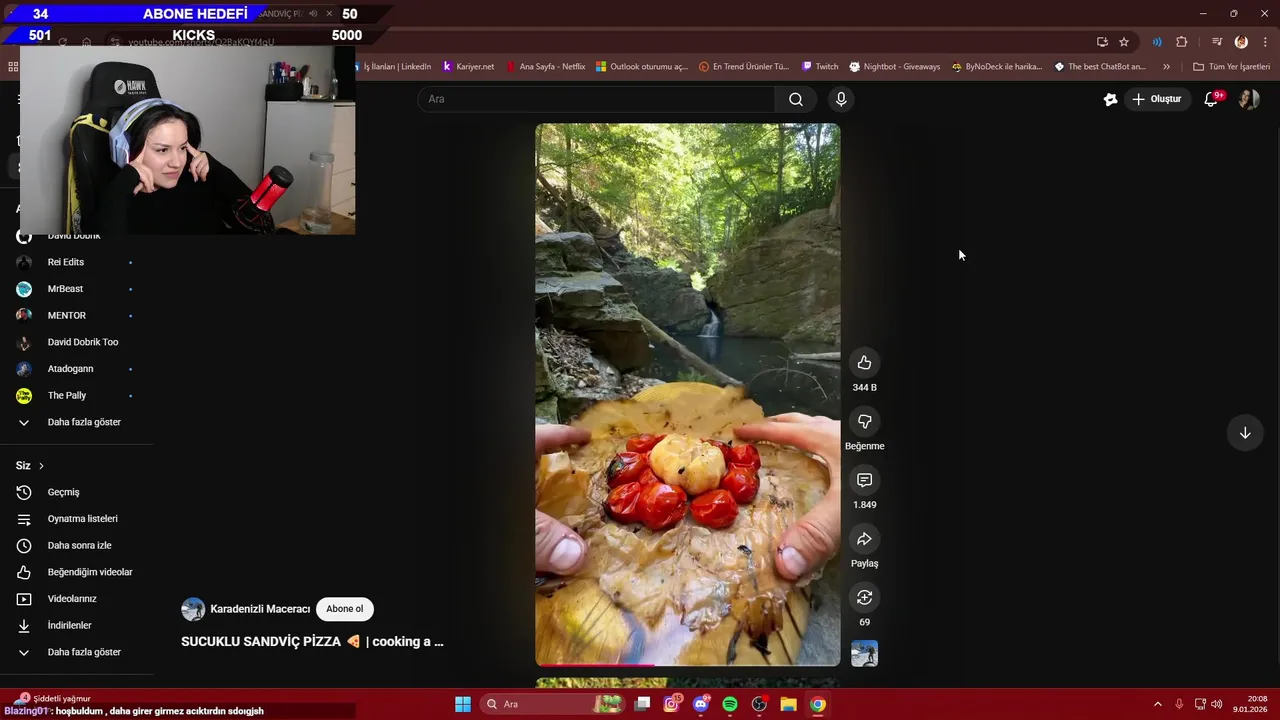Open Chrome profile avatar

pyautogui.click(x=1241, y=42)
